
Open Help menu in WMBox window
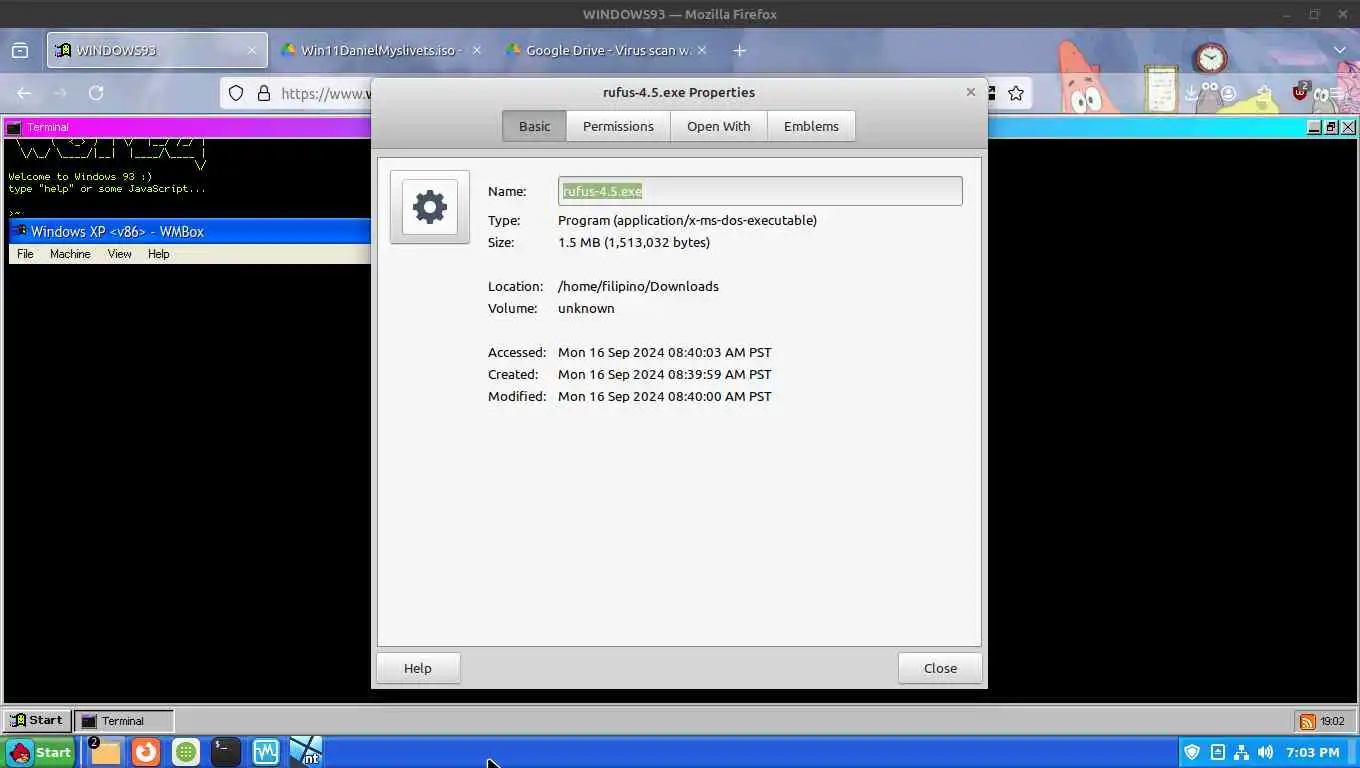159,254
